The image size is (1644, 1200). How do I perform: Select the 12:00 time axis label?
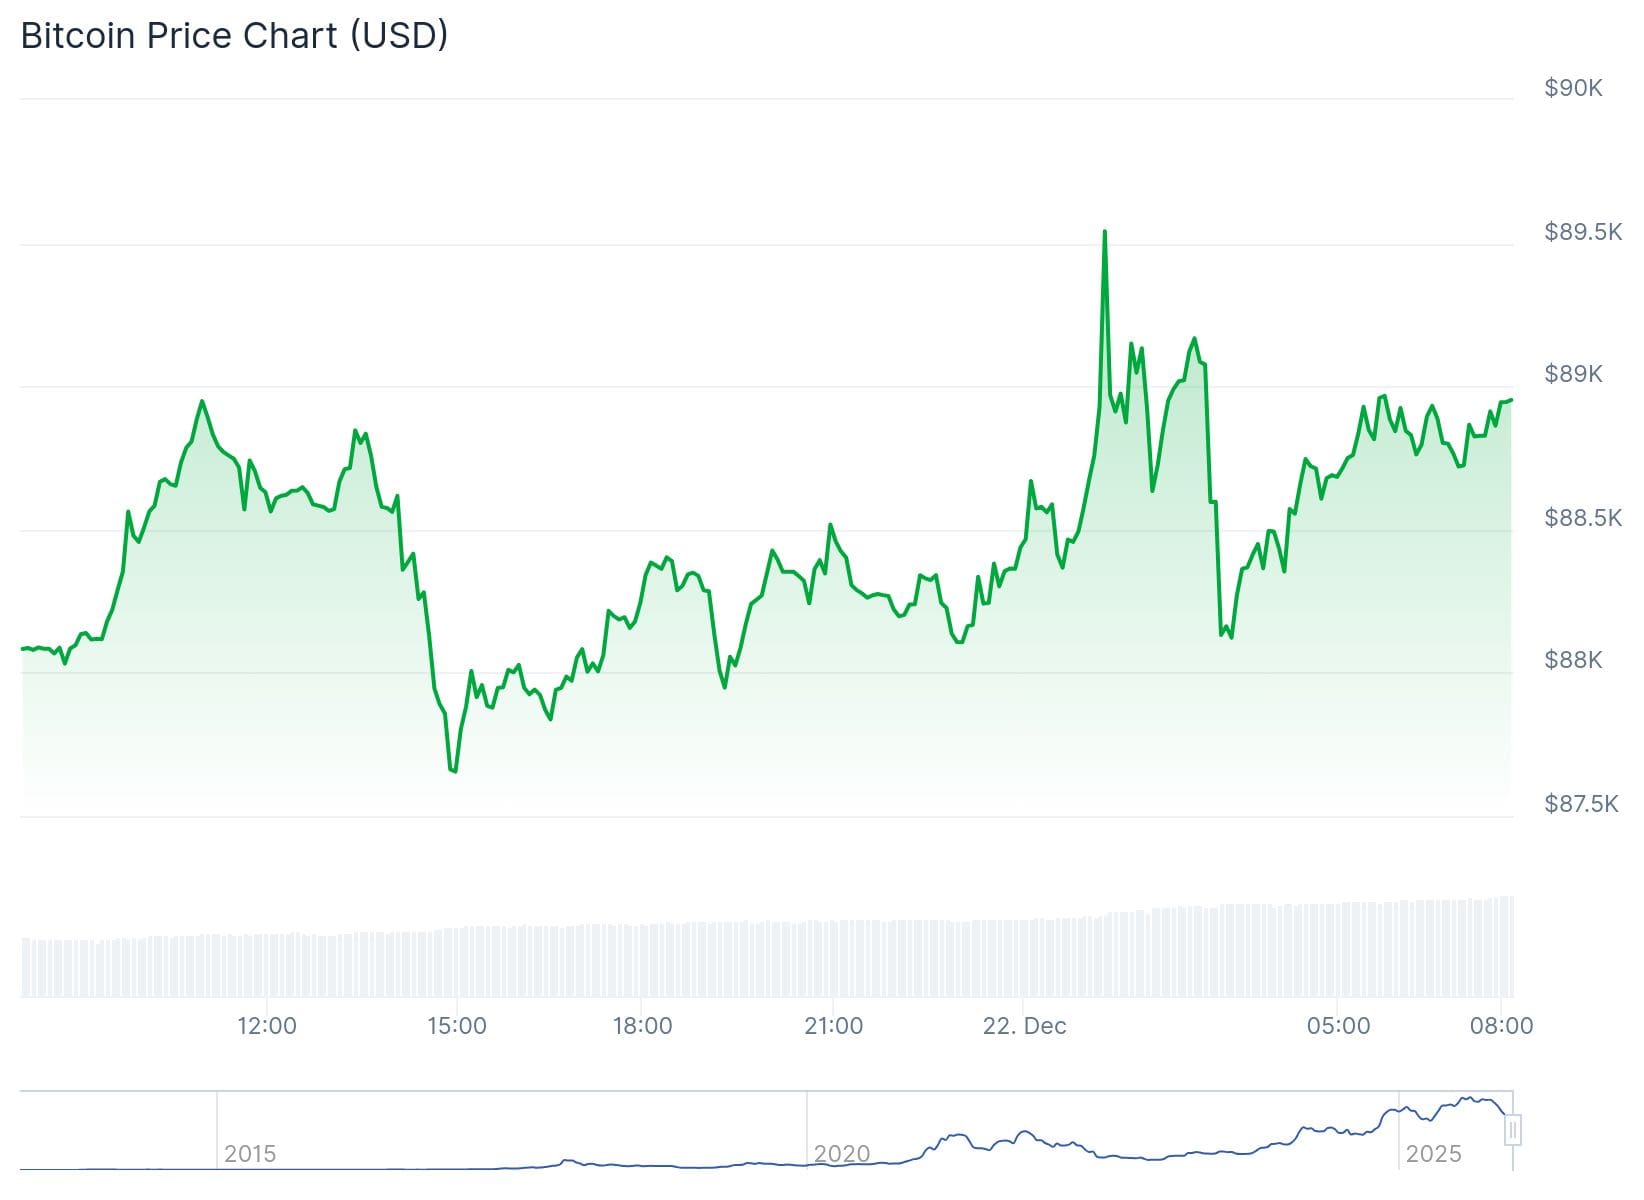[x=267, y=1026]
